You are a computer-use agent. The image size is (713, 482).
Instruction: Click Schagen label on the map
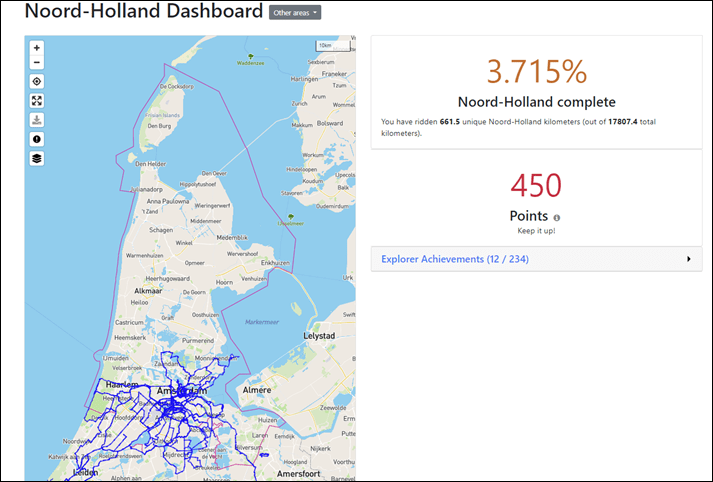click(x=161, y=230)
